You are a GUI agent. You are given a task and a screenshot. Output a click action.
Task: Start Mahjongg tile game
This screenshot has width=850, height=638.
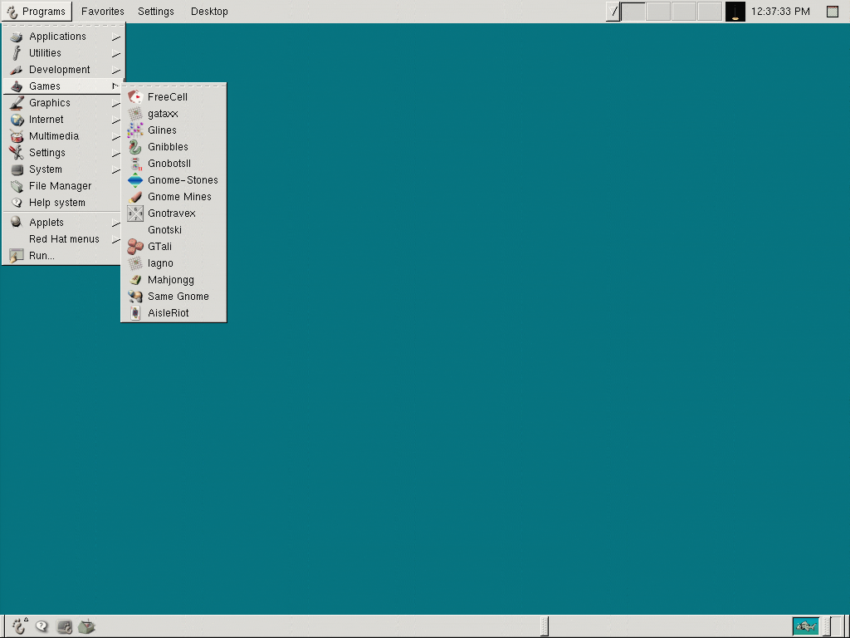(173, 280)
